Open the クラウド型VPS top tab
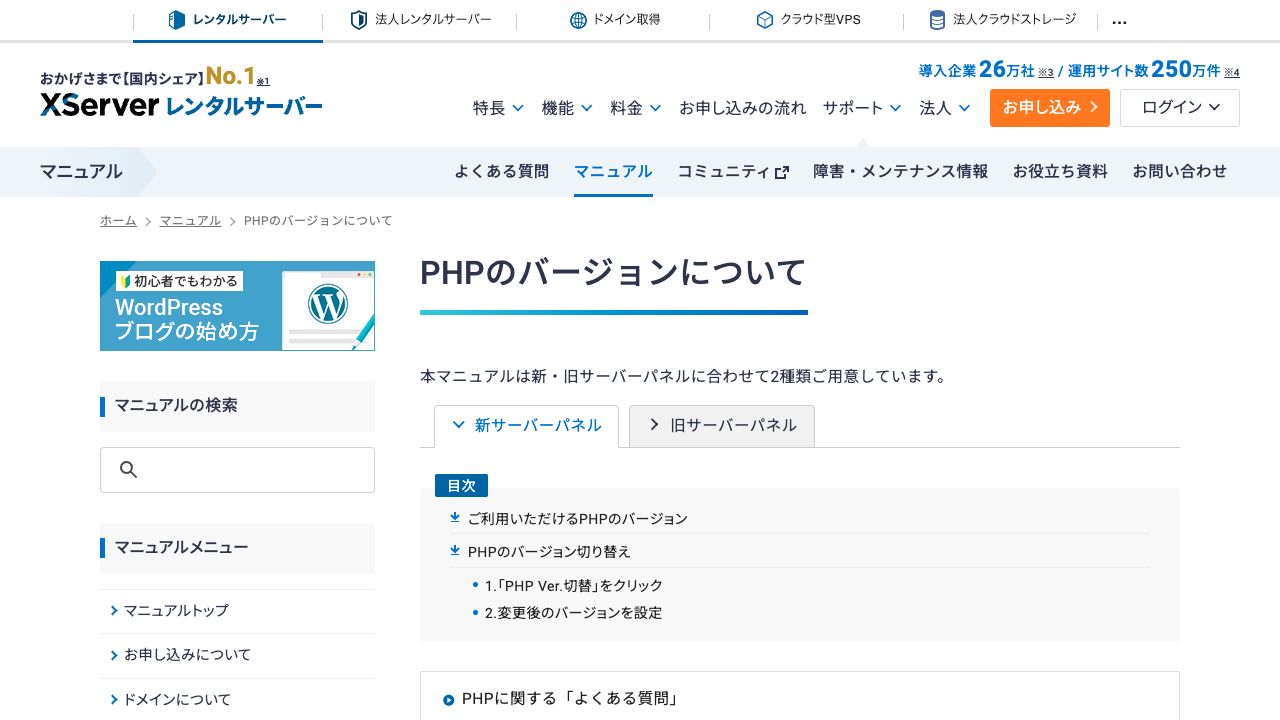1280x720 pixels. pos(808,20)
